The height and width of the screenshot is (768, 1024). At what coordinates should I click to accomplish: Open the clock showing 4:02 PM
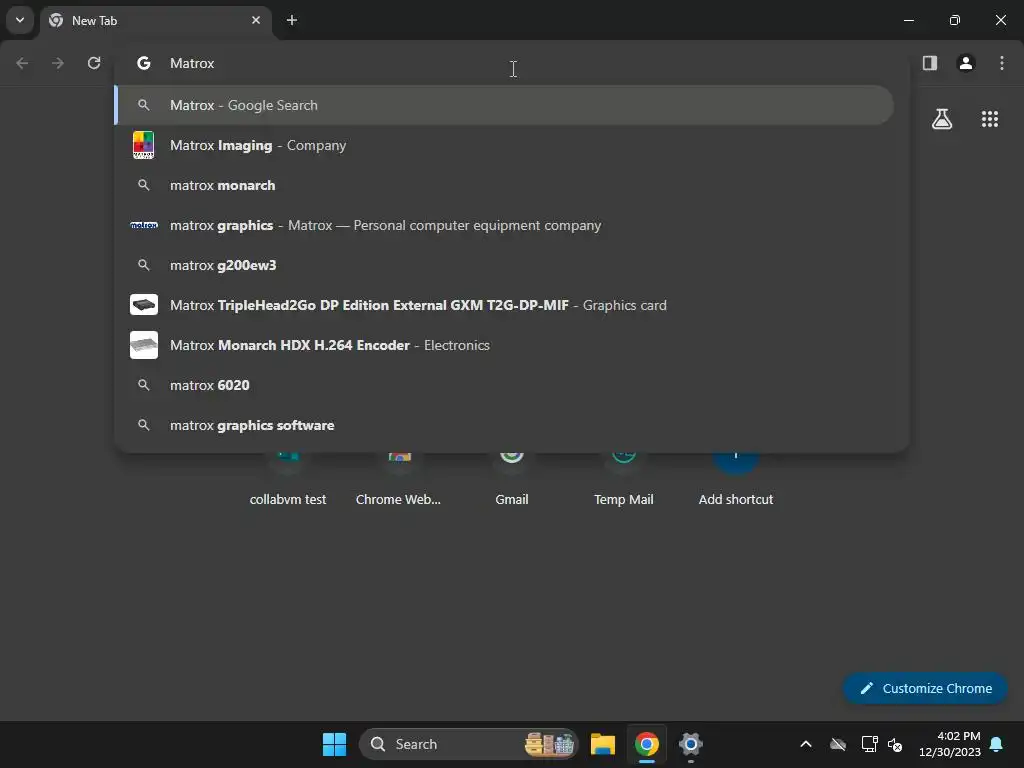[x=950, y=744]
